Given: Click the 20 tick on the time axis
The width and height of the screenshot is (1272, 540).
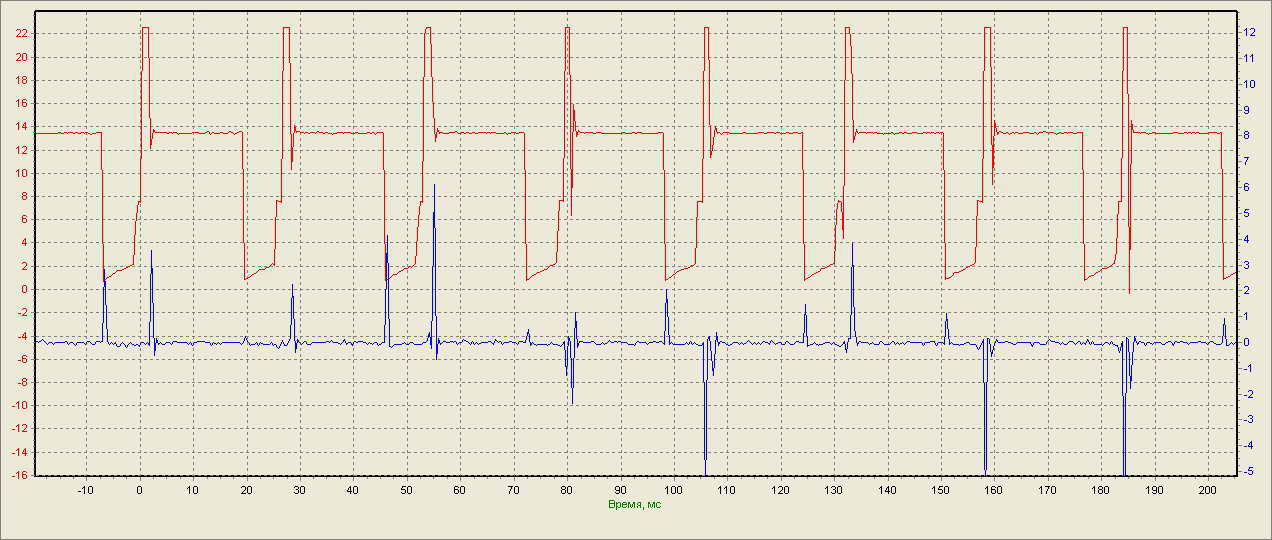Looking at the screenshot, I should click(x=246, y=491).
